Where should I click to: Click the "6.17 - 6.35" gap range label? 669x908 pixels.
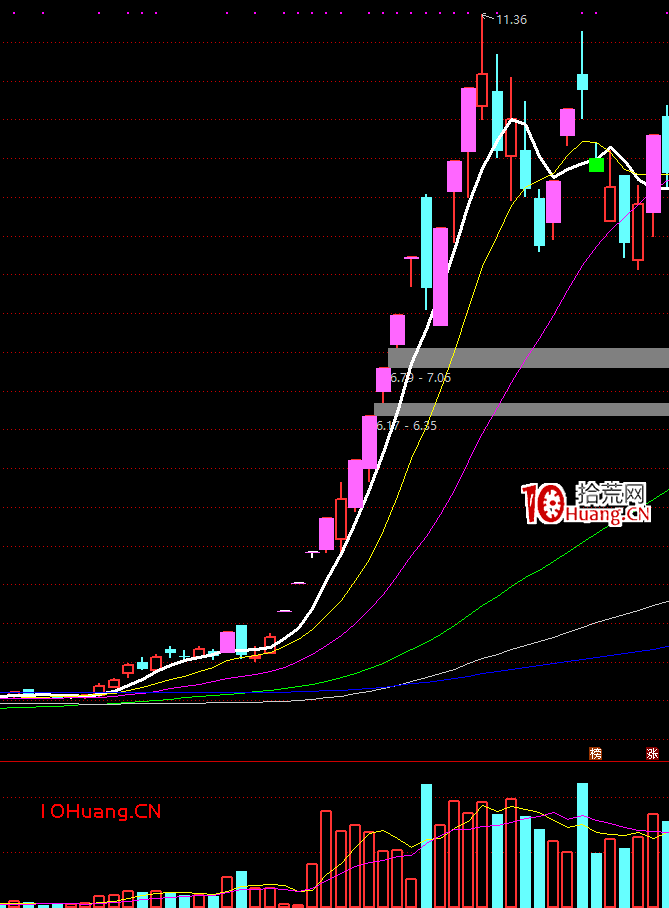[407, 426]
